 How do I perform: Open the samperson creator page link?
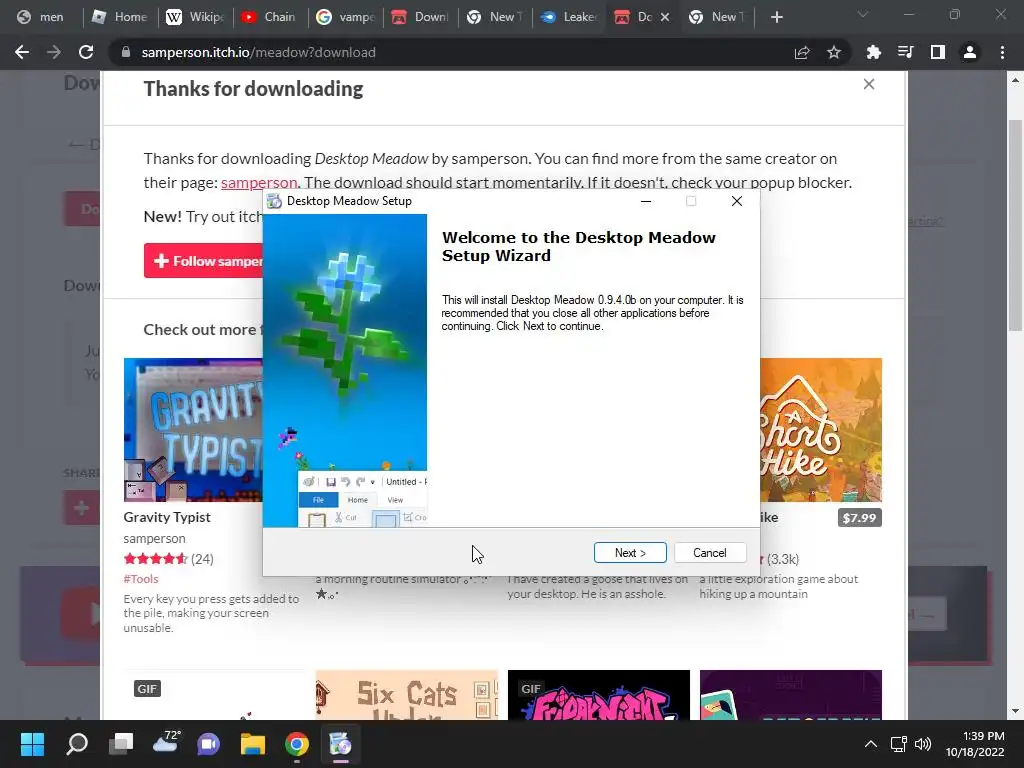click(259, 182)
